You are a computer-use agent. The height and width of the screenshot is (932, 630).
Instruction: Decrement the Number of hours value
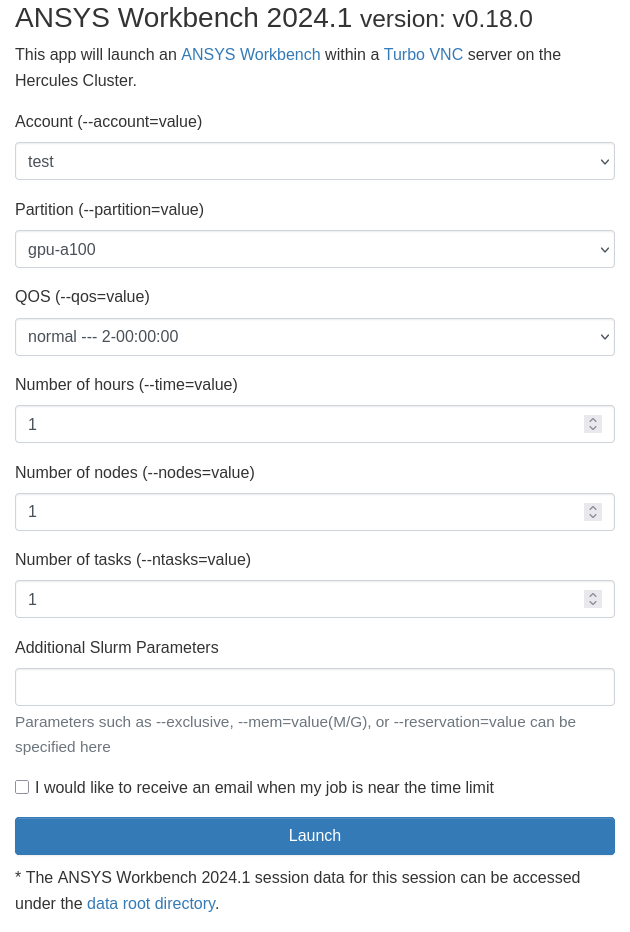click(x=593, y=429)
